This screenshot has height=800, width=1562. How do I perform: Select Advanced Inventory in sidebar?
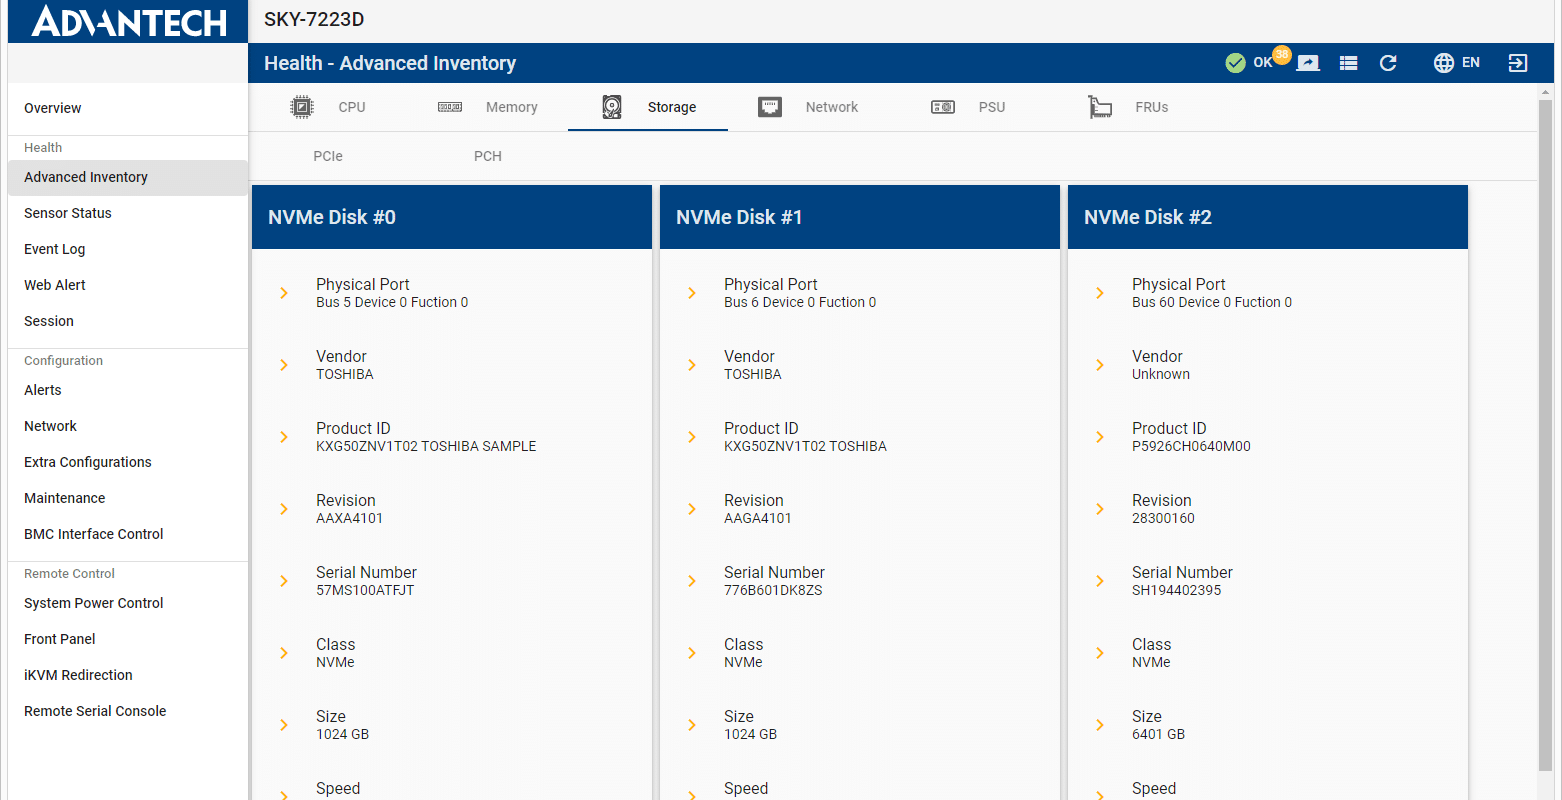(x=128, y=177)
